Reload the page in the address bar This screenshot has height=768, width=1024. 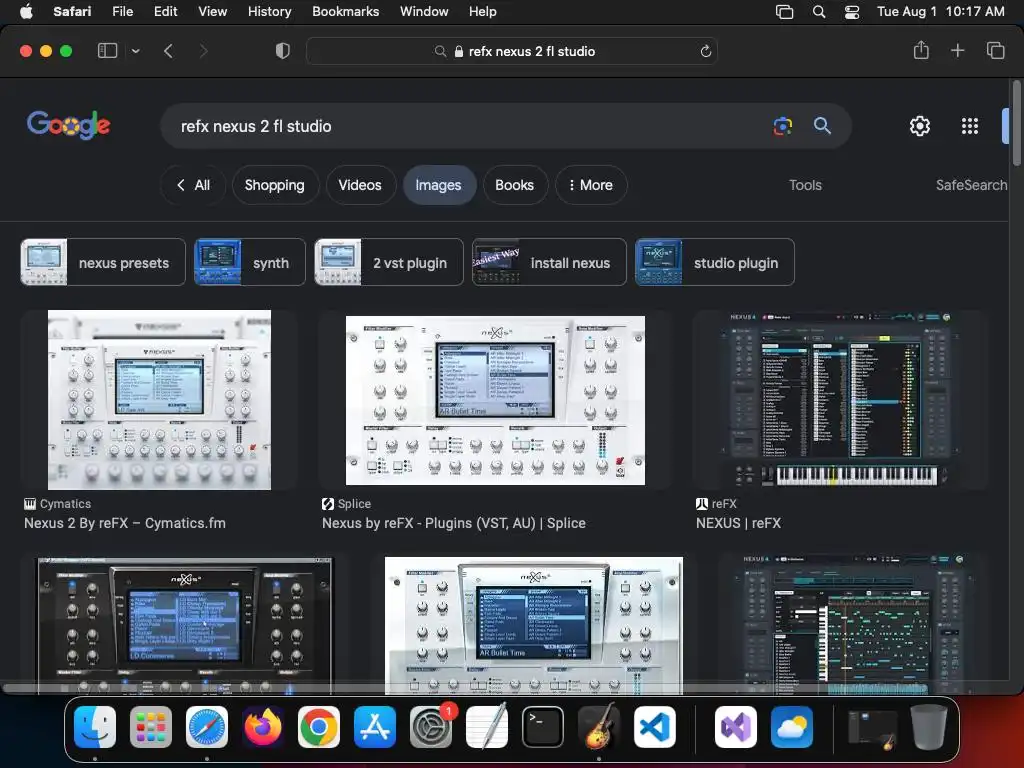(705, 51)
